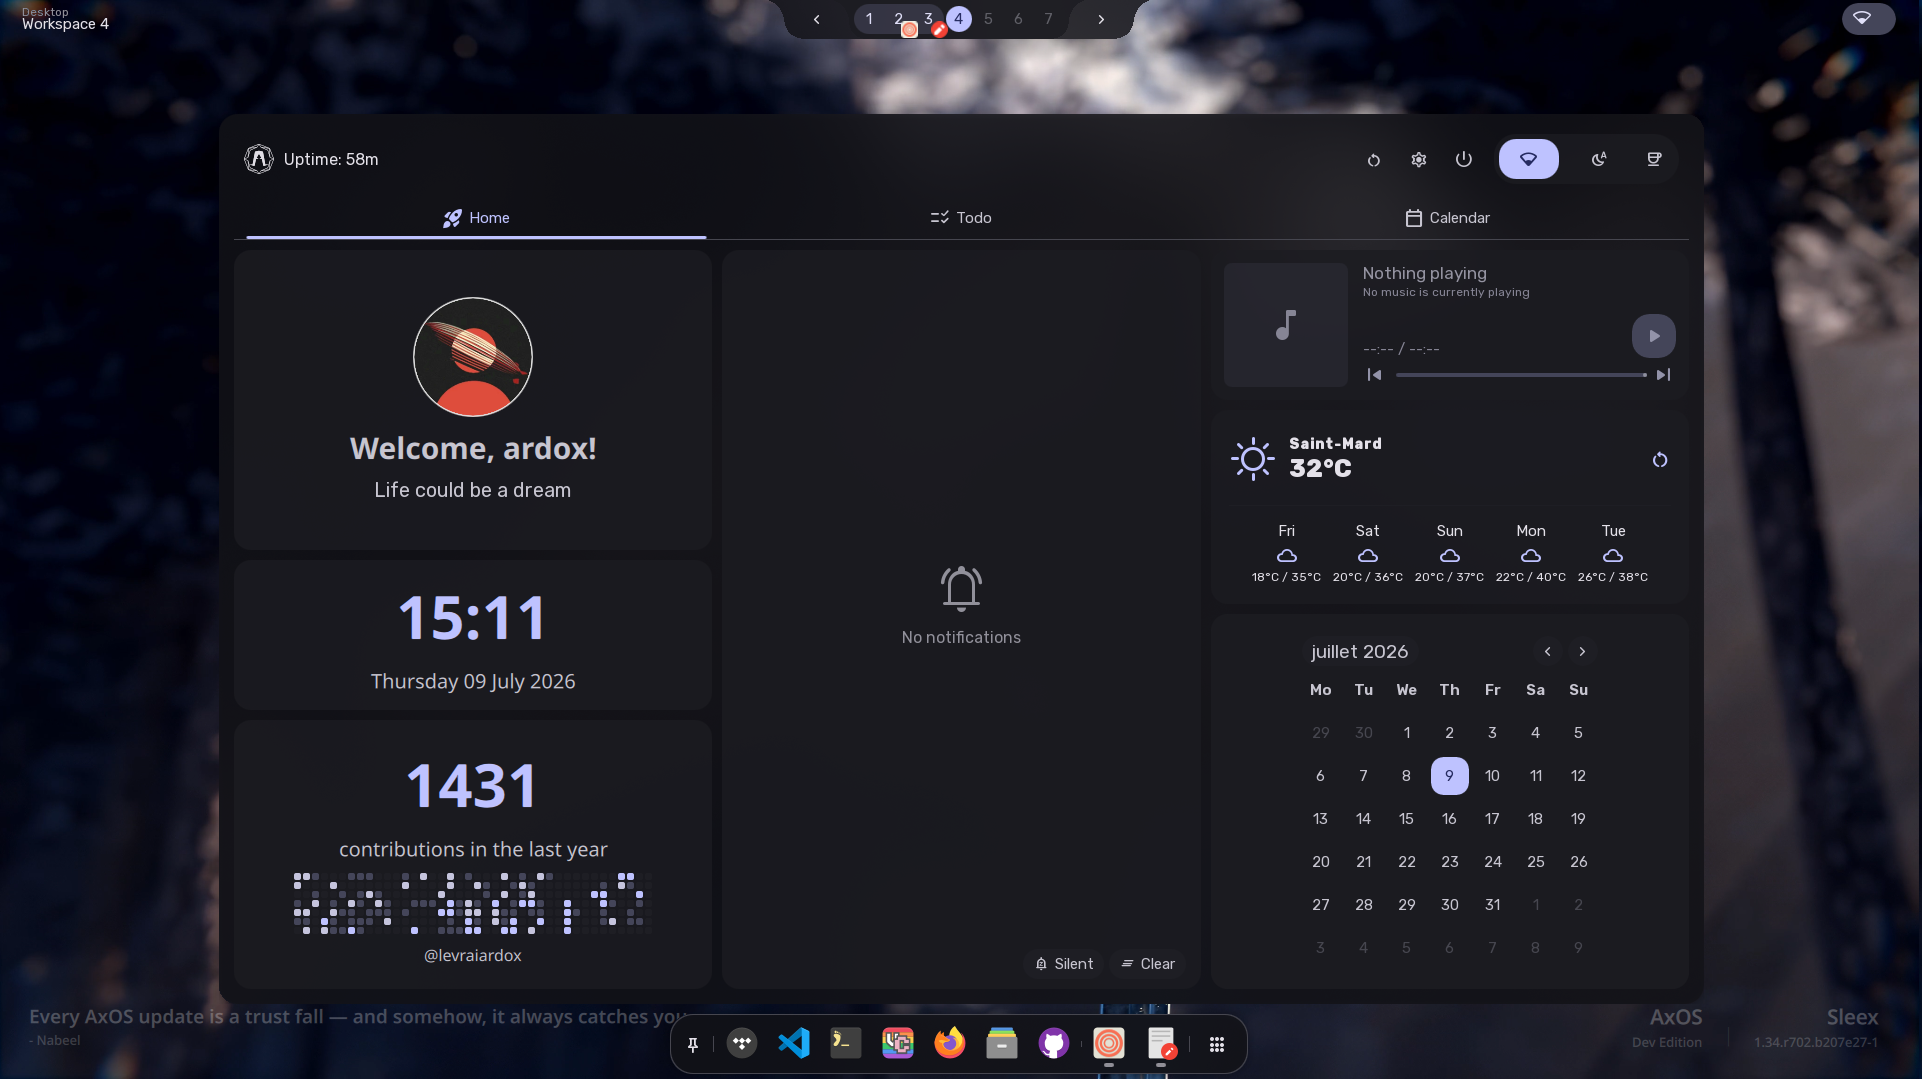This screenshot has height=1079, width=1922.
Task: Switch to workspace 5
Action: pos(988,19)
